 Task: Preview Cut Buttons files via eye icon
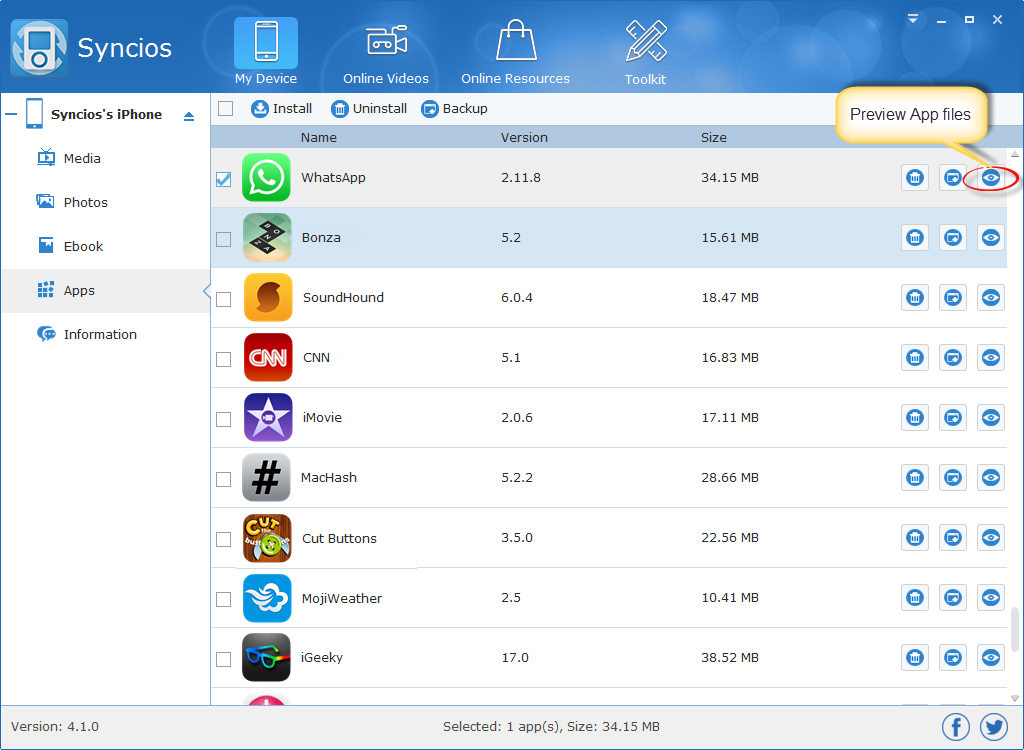991,538
